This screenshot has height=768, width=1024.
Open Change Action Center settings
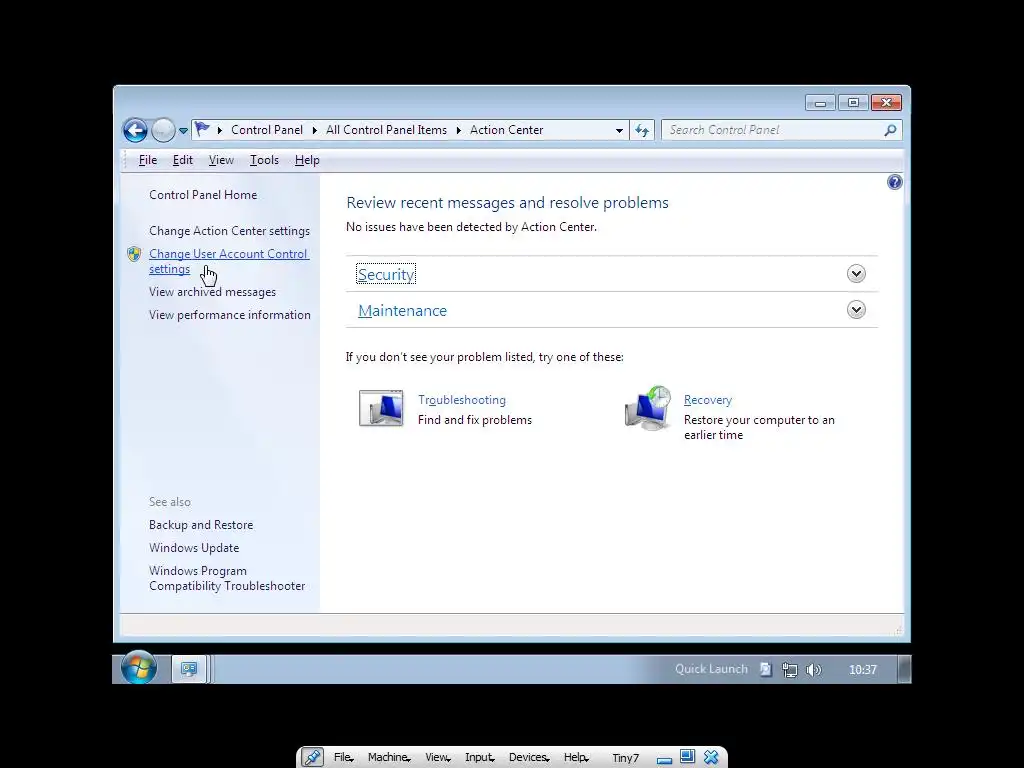click(229, 231)
